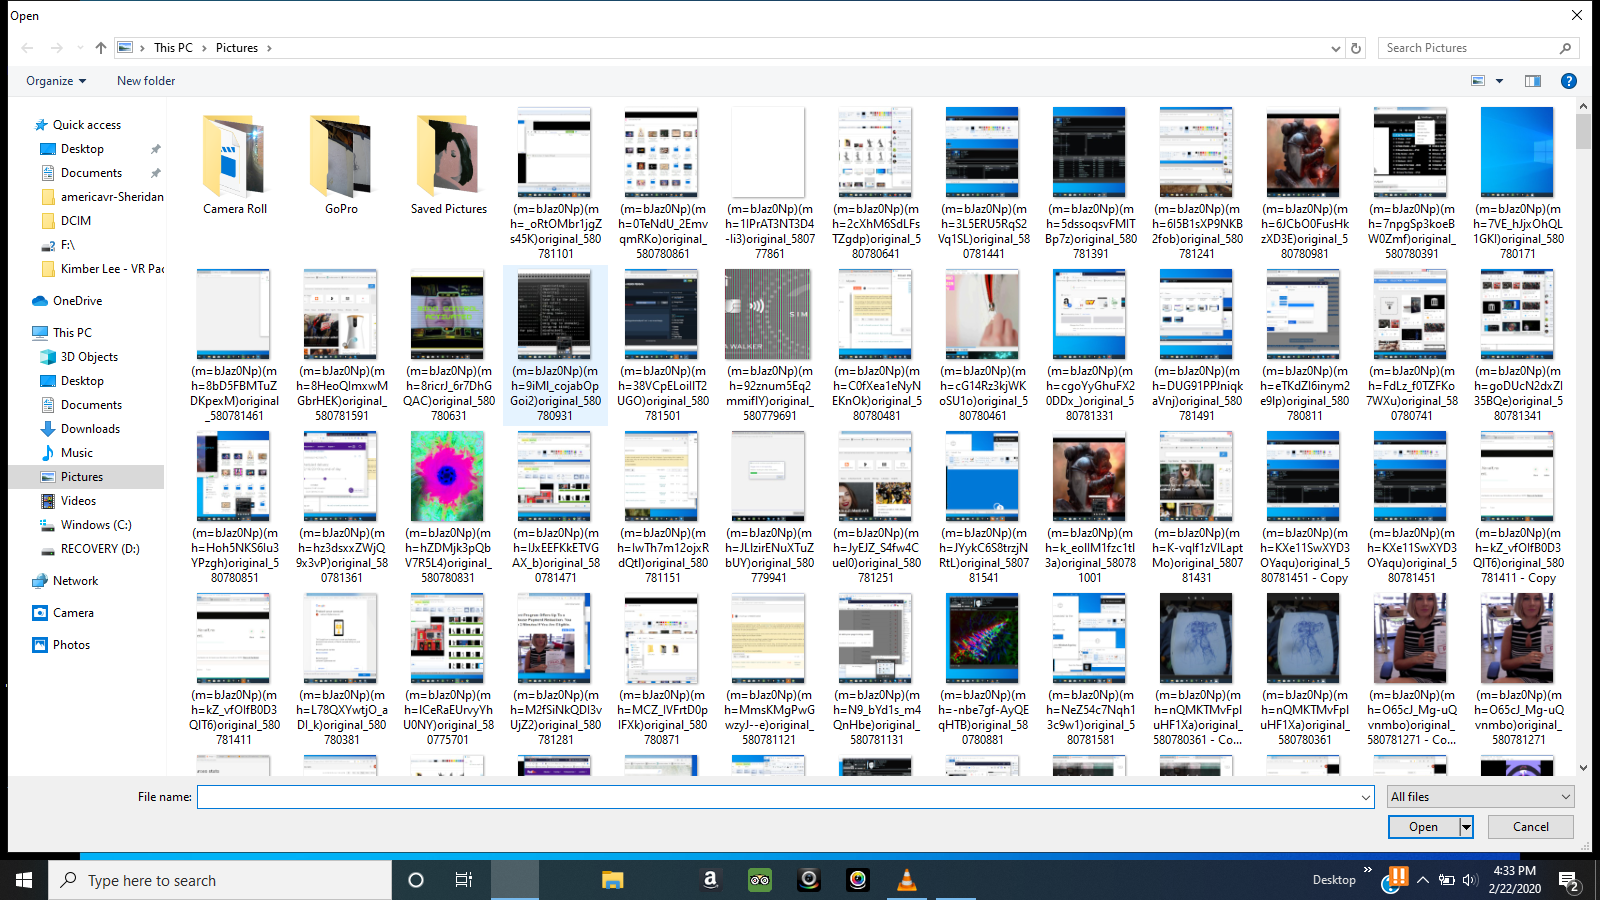Open the Camera Roll folder
The image size is (1600, 900).
click(x=235, y=163)
